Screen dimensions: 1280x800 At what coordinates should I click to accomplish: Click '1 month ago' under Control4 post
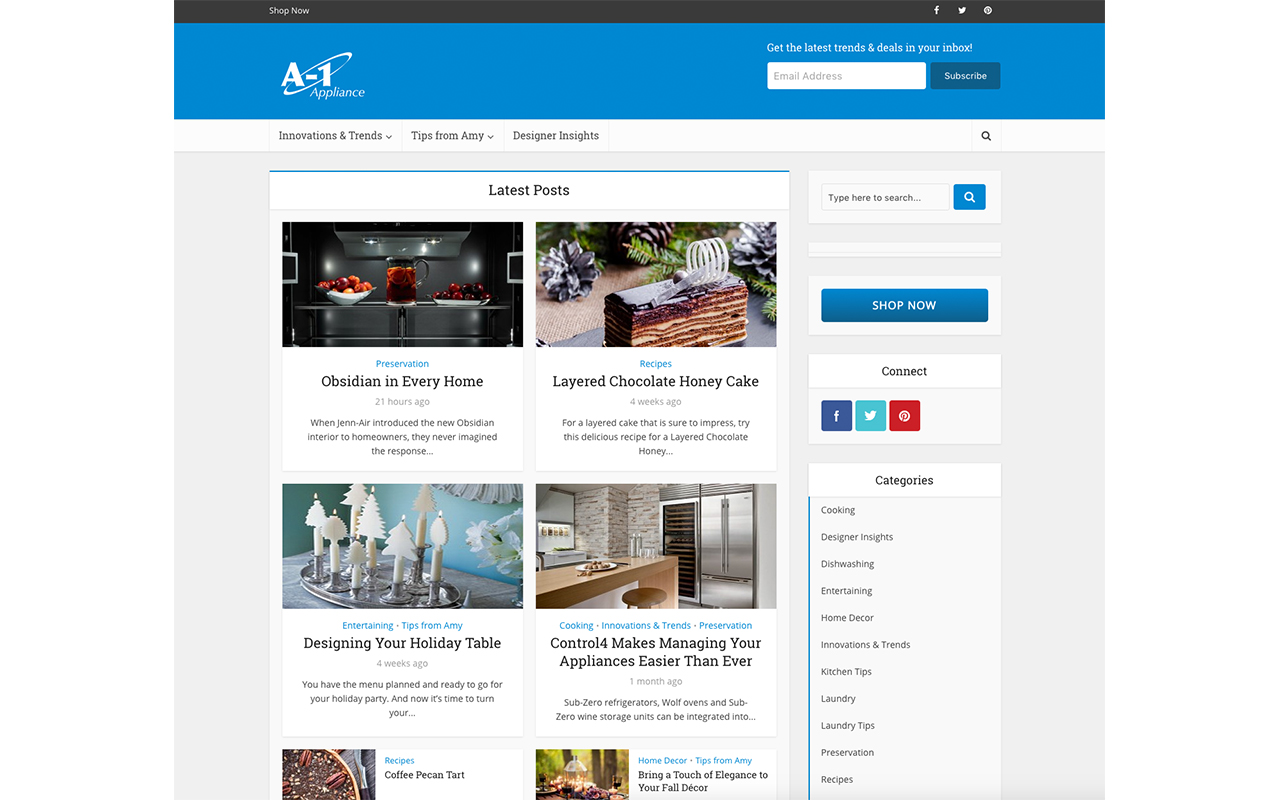pyautogui.click(x=656, y=682)
